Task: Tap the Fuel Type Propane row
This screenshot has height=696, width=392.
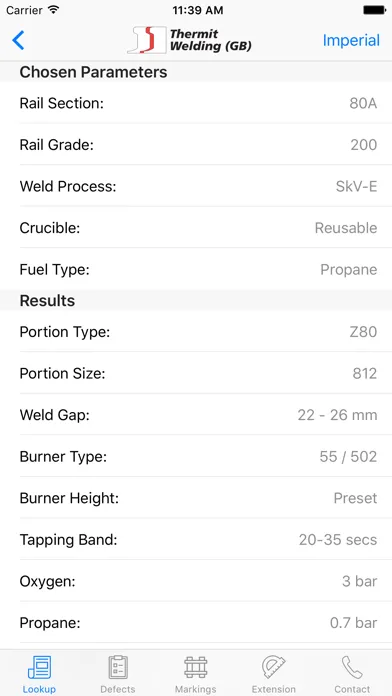Action: tap(196, 269)
